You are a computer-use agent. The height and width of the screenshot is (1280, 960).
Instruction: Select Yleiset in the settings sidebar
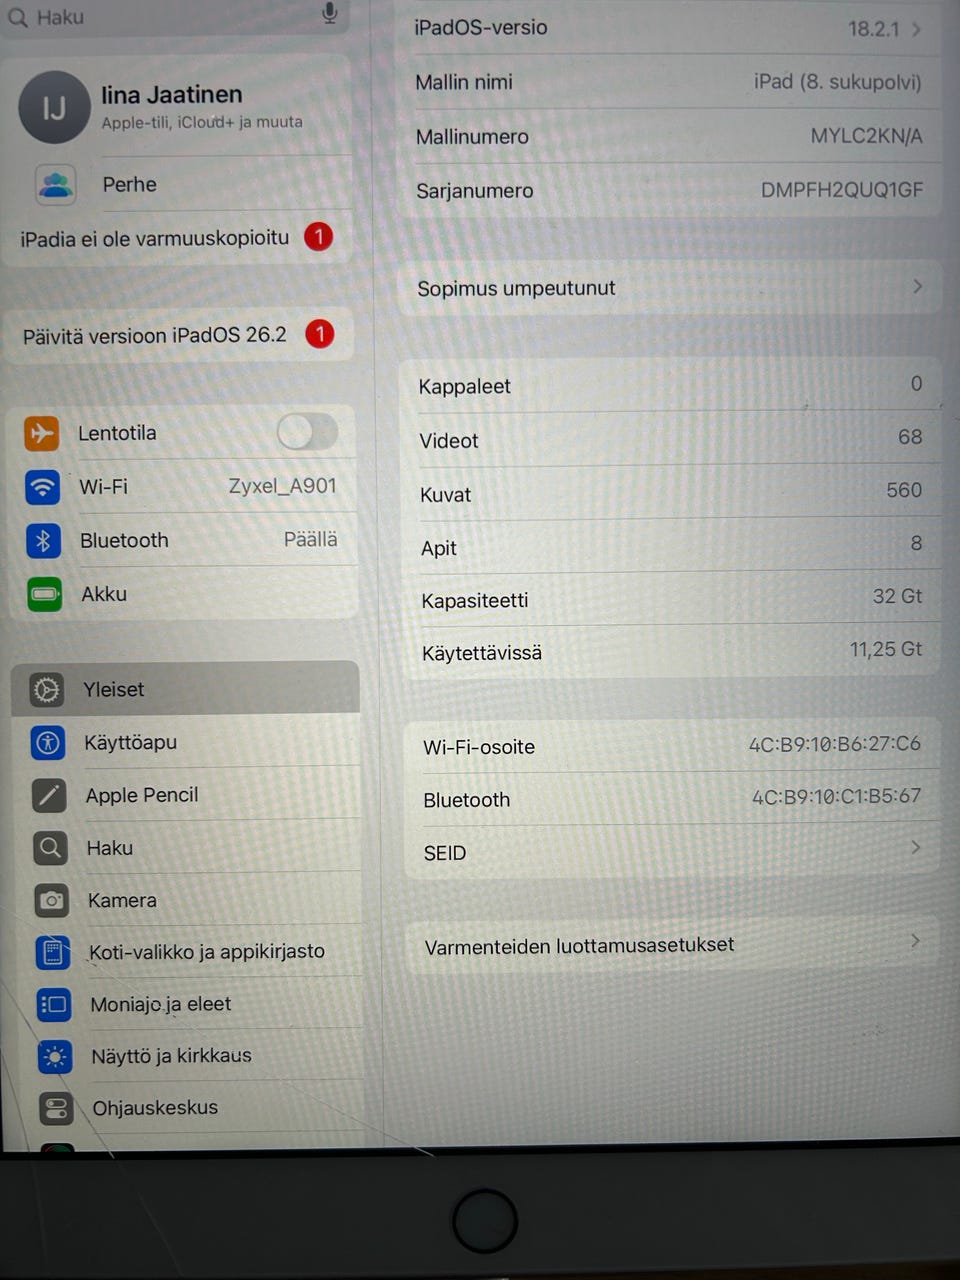(186, 689)
